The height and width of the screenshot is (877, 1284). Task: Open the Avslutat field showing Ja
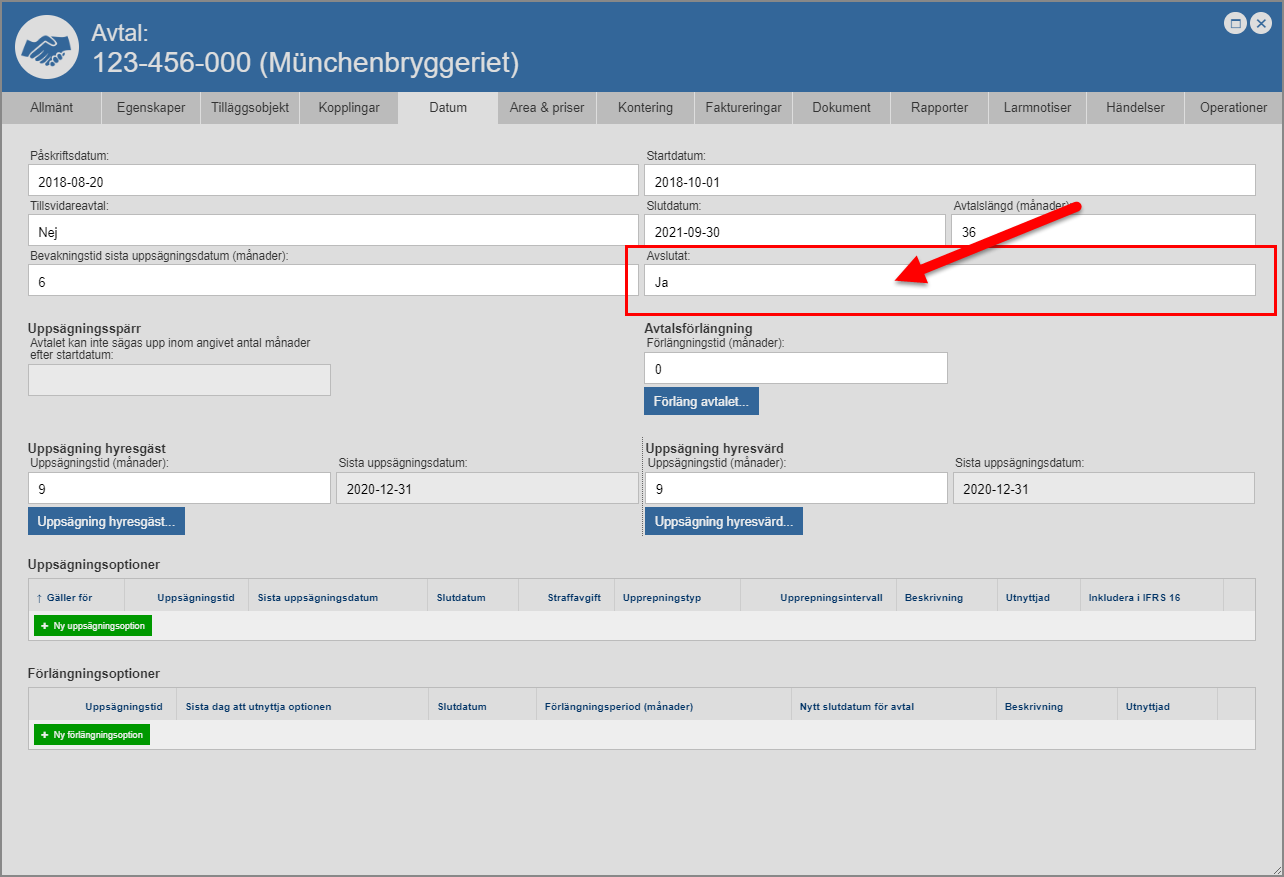coord(949,281)
